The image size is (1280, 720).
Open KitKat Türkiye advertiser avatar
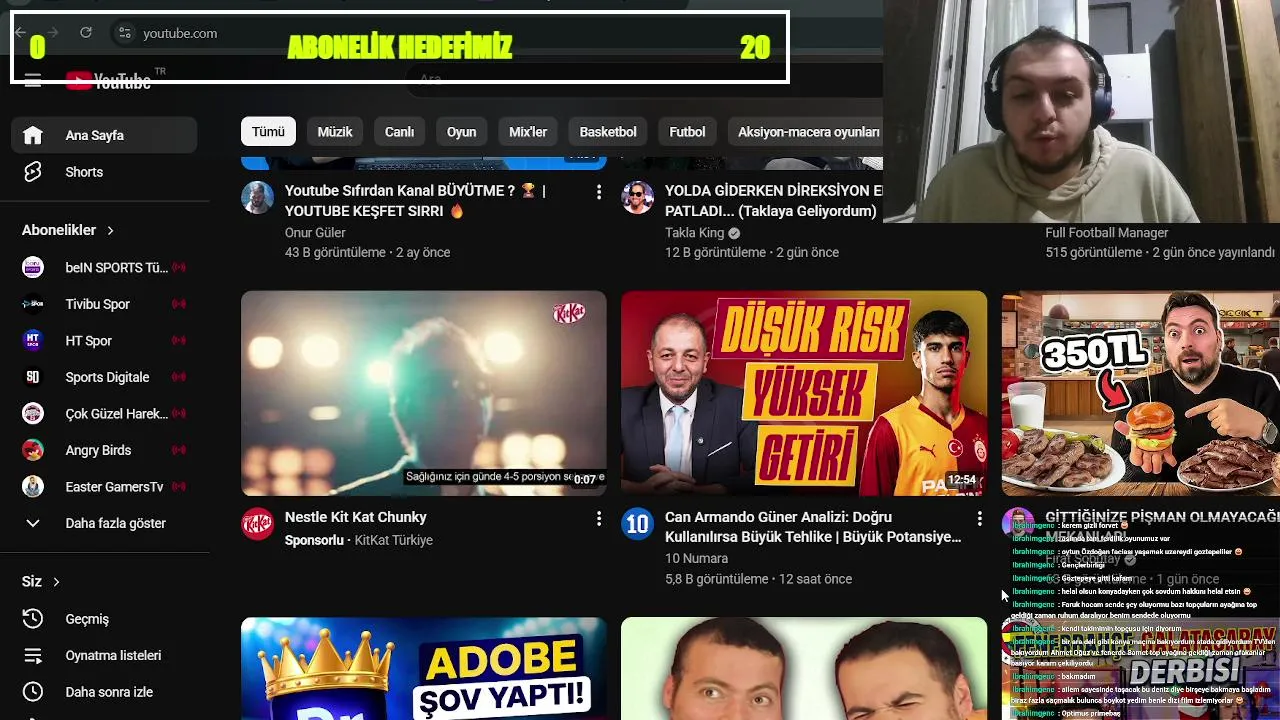pyautogui.click(x=258, y=524)
